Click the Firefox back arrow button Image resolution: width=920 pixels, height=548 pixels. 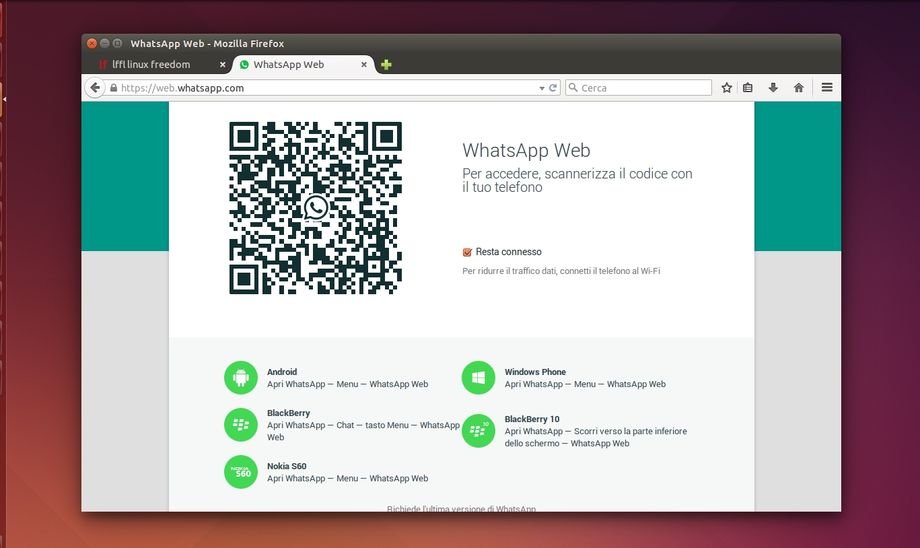(x=95, y=88)
